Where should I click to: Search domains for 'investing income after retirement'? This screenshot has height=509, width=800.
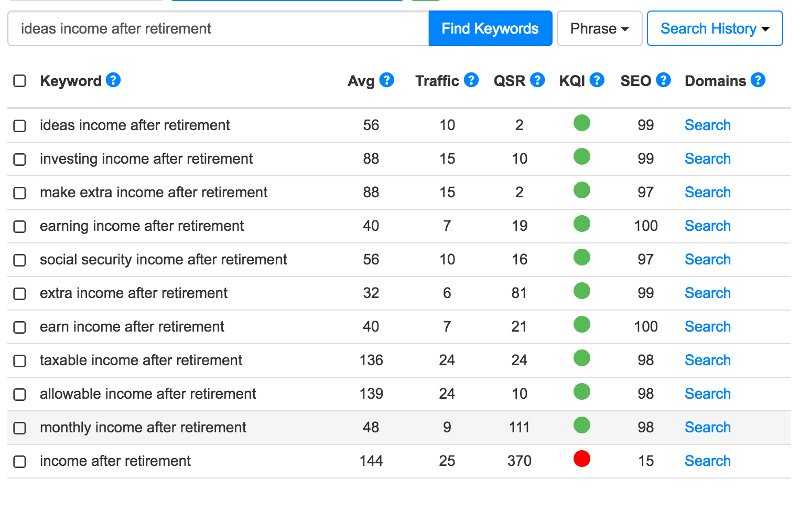(x=708, y=159)
